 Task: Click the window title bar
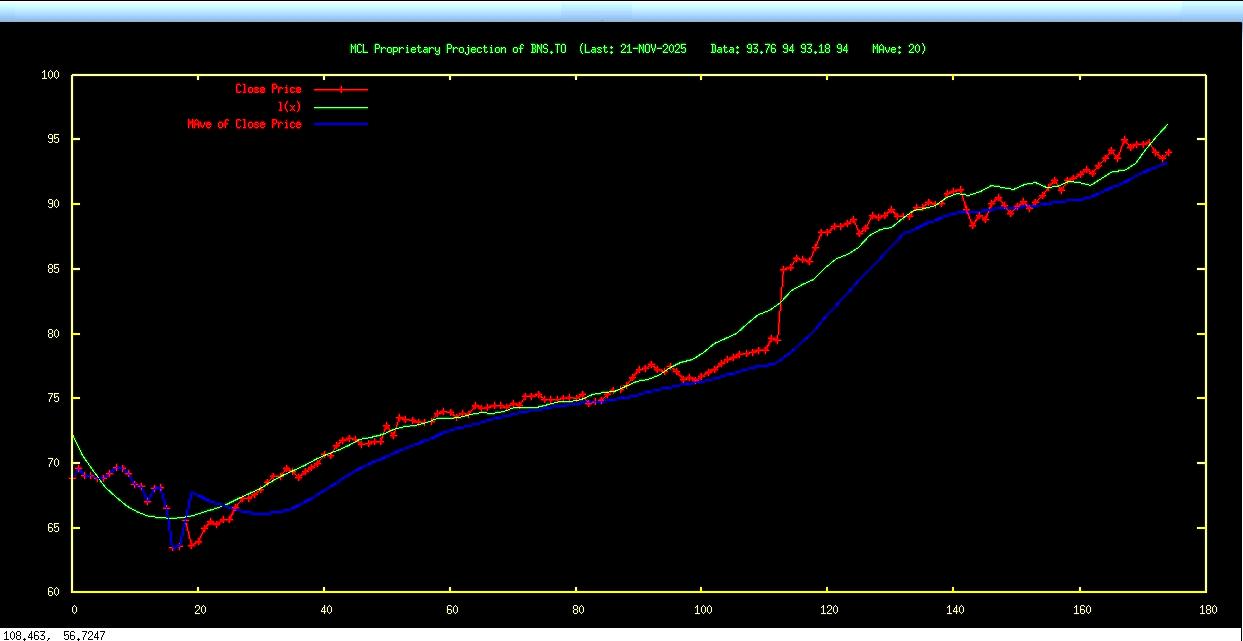tap(621, 10)
